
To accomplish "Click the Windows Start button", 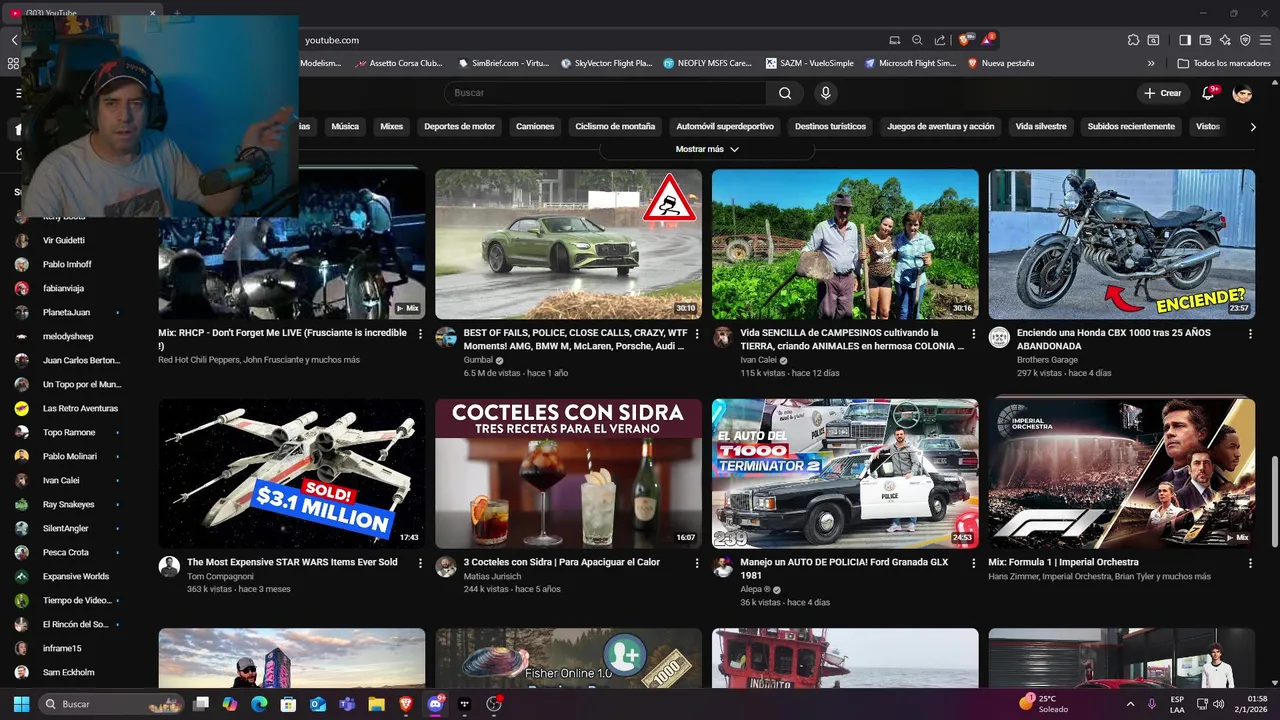I will coord(21,704).
